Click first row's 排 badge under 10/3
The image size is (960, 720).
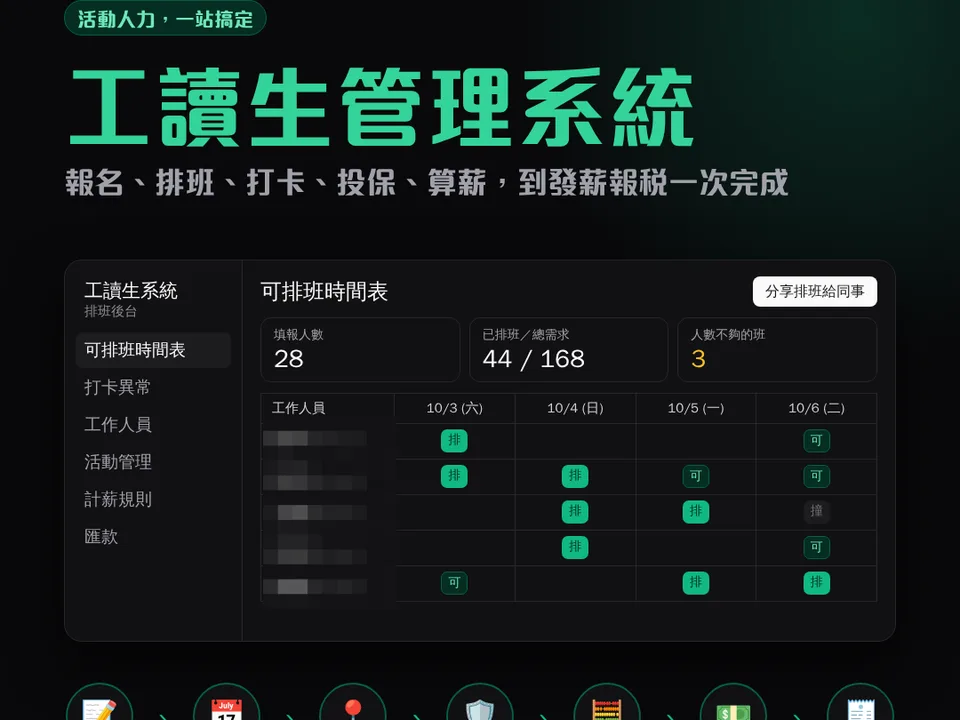tap(454, 440)
